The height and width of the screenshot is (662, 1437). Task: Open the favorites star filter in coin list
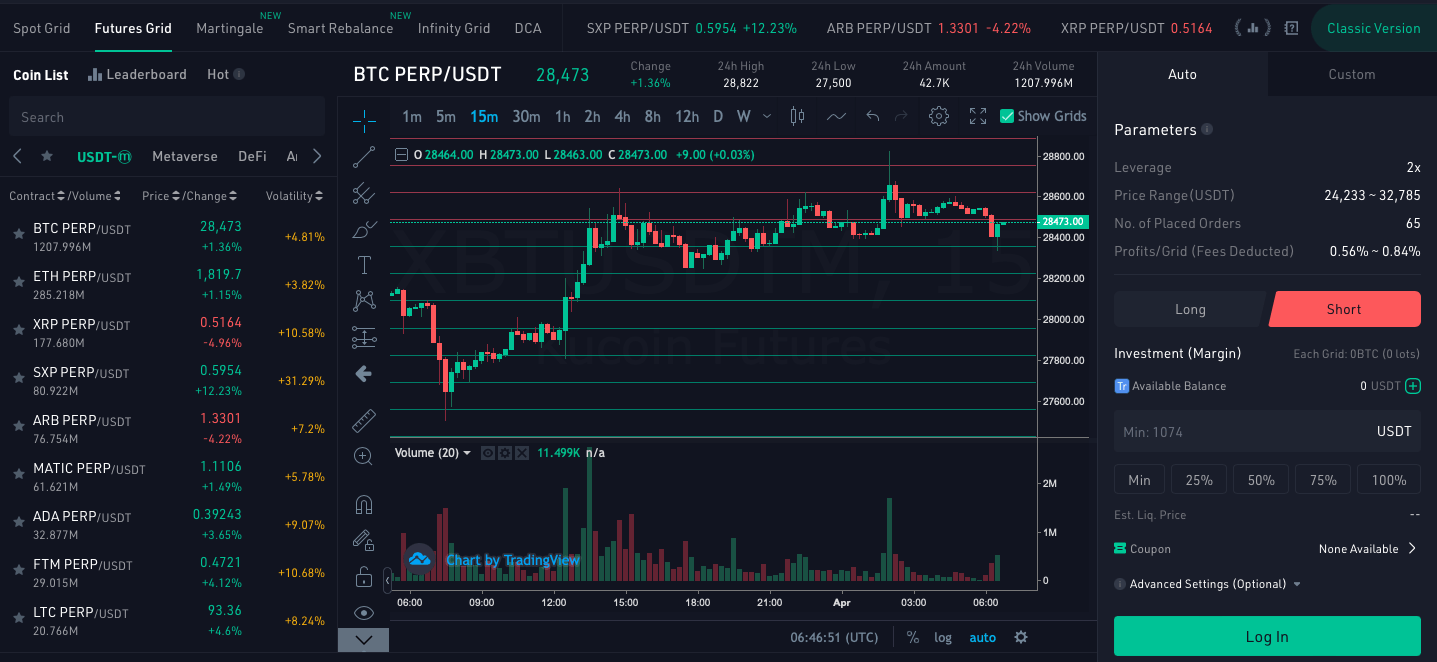pos(47,156)
